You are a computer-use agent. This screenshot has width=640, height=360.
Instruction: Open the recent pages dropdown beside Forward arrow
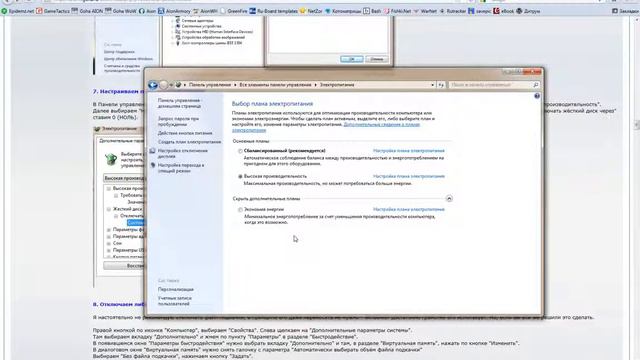pos(171,85)
